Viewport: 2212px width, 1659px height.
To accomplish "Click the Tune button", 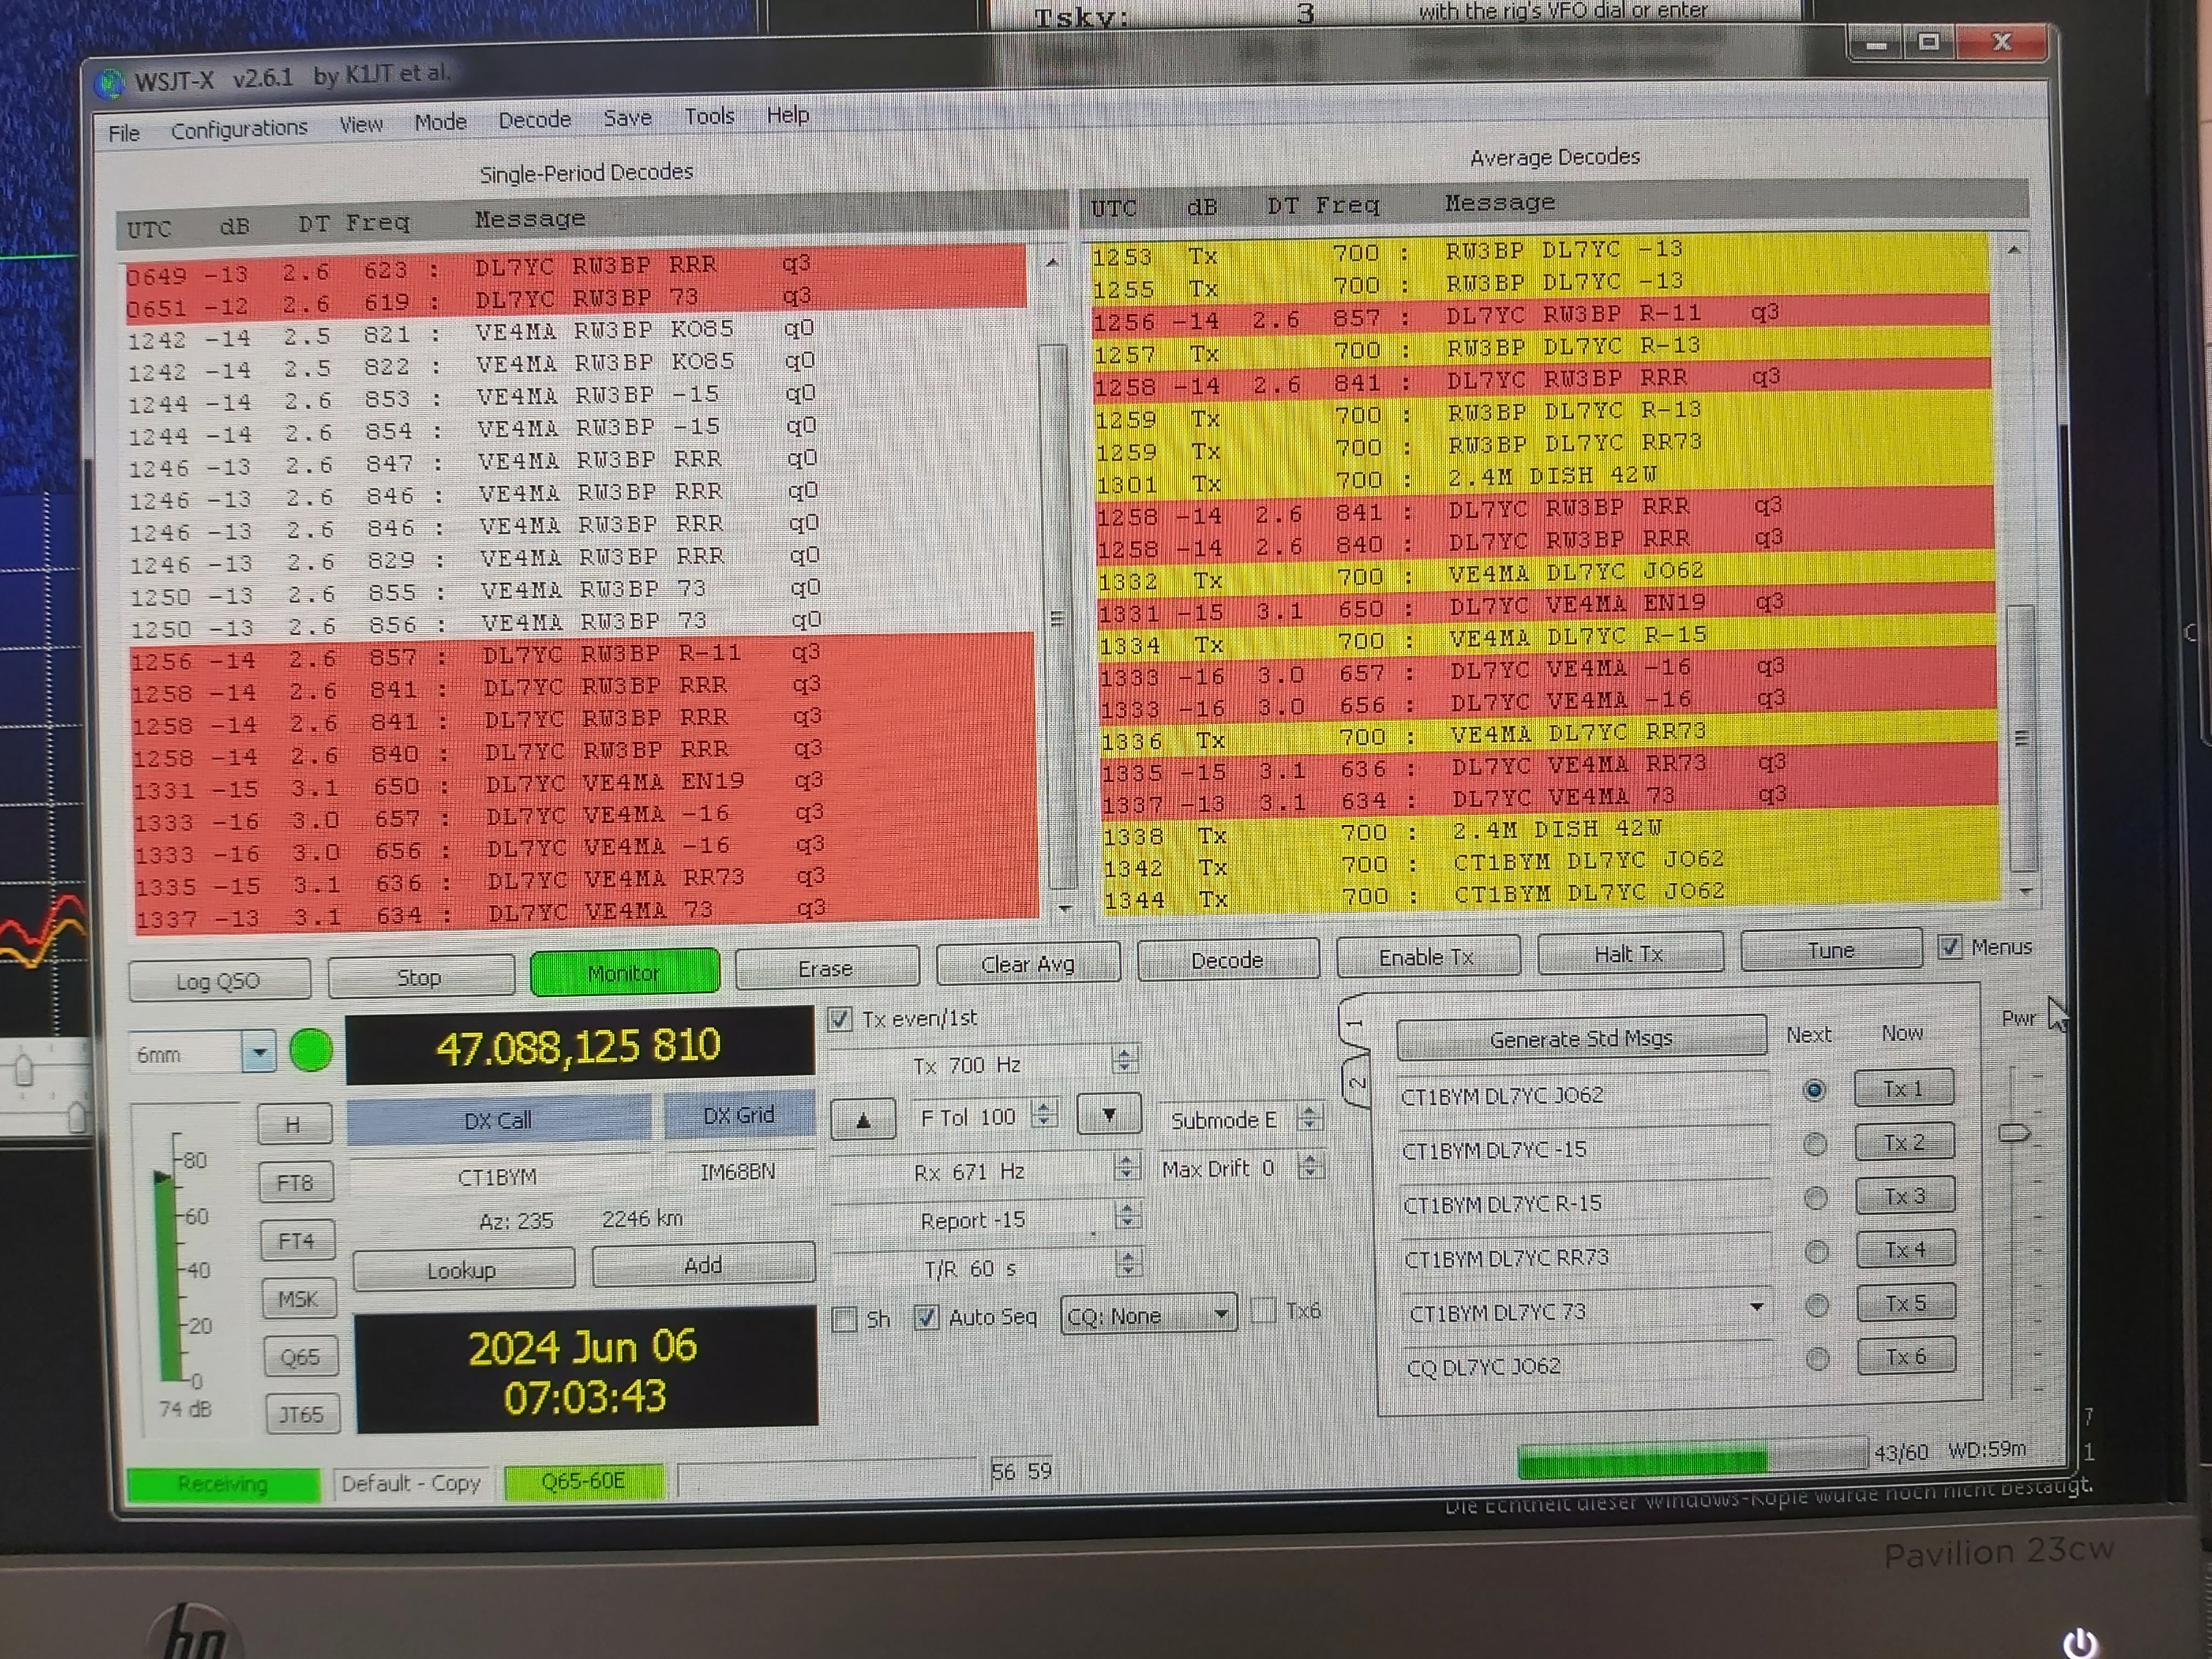I will coord(1831,949).
